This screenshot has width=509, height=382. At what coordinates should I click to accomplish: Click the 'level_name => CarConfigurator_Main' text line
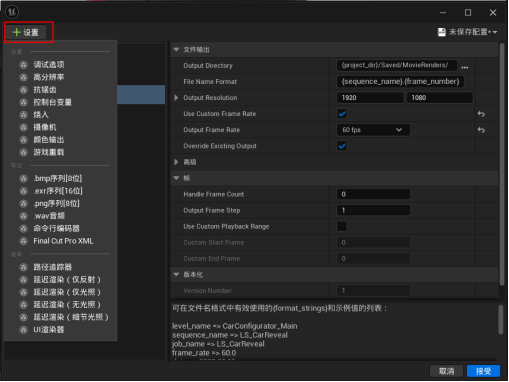(x=235, y=326)
